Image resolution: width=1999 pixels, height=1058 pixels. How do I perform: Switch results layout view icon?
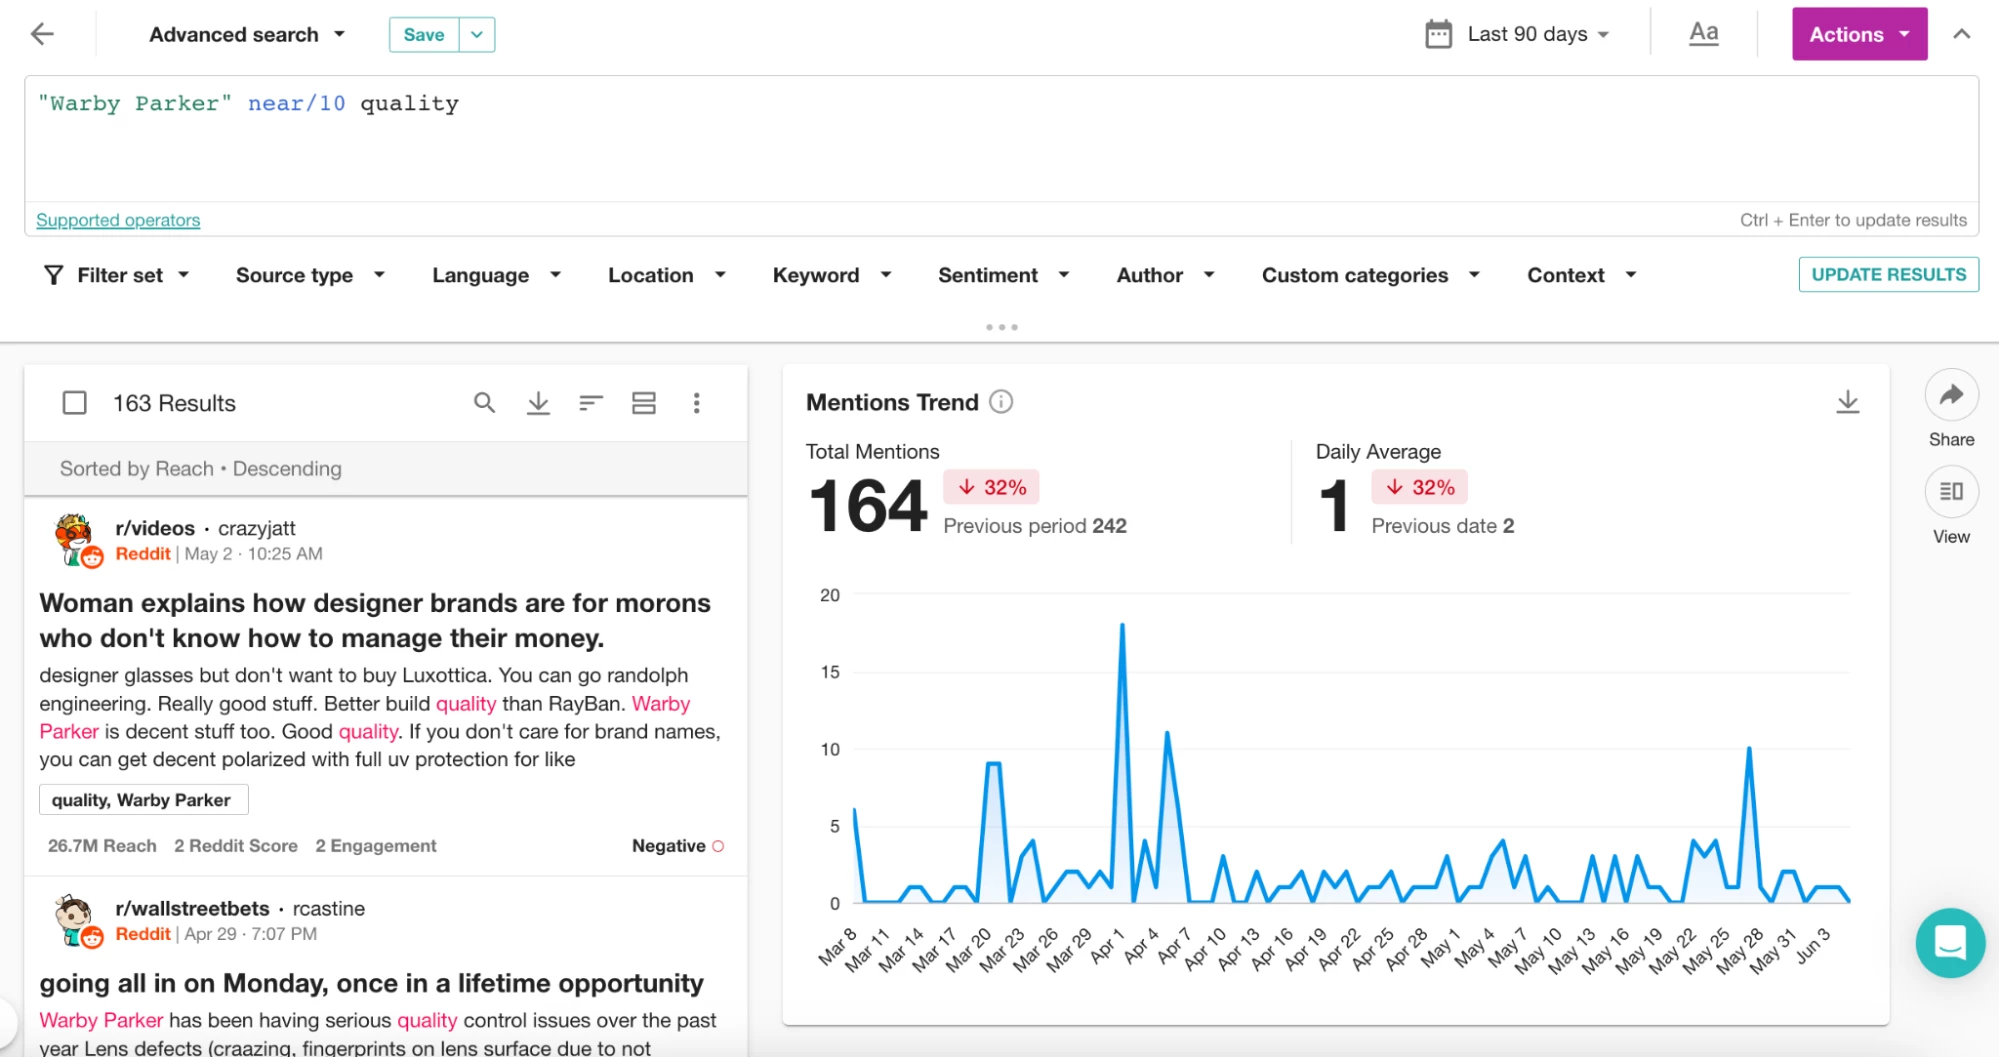click(x=644, y=403)
